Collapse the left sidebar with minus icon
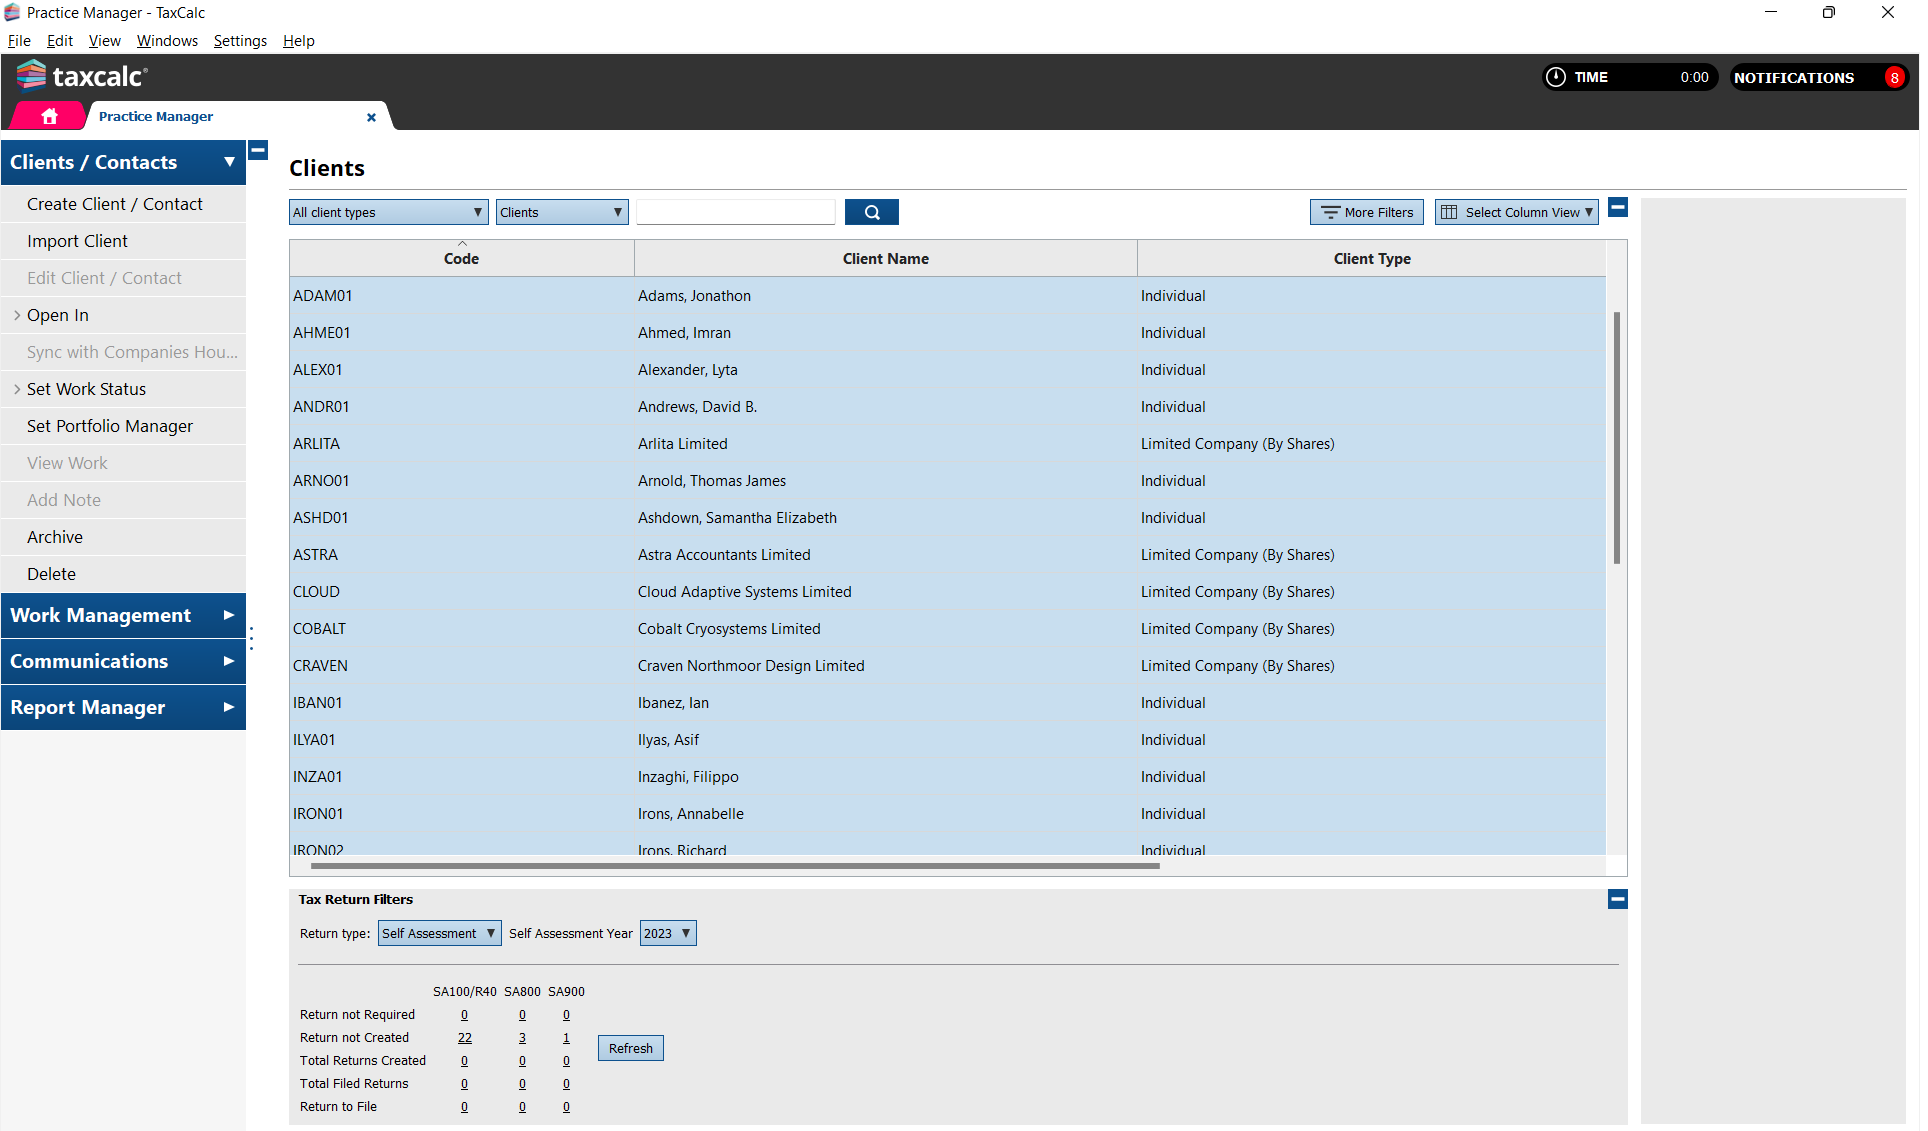 258,150
